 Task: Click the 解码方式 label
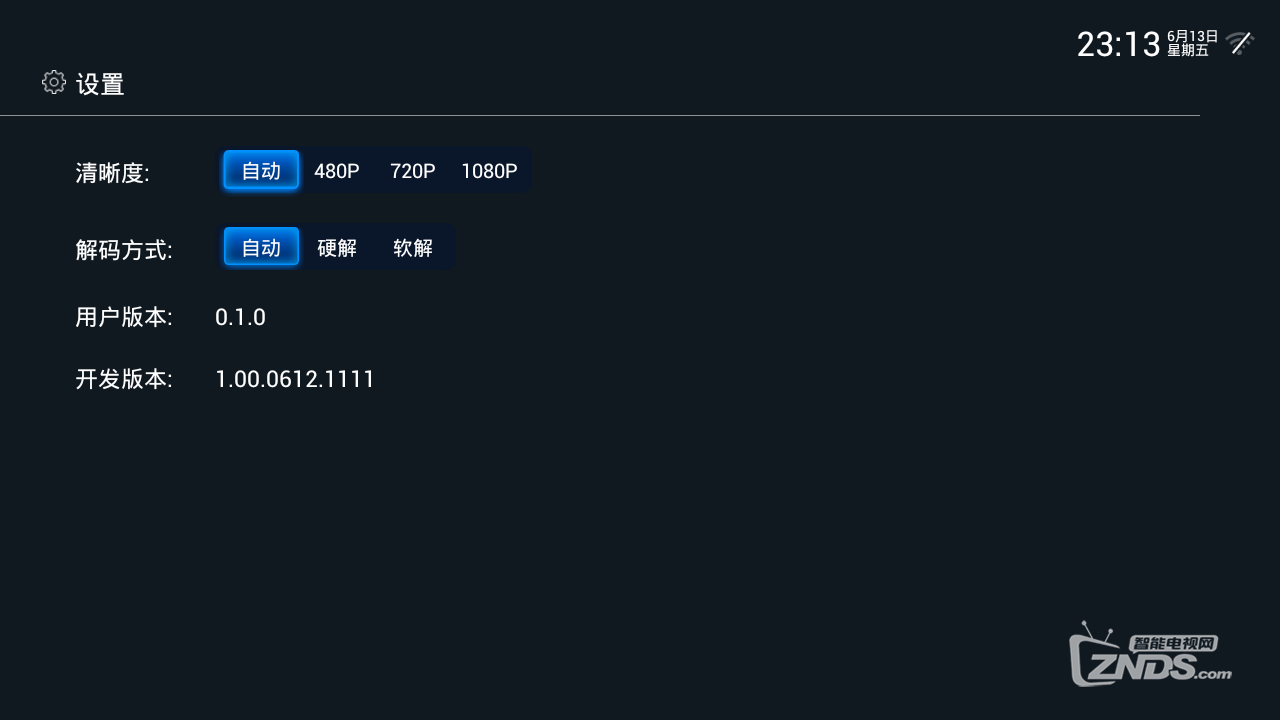point(124,250)
